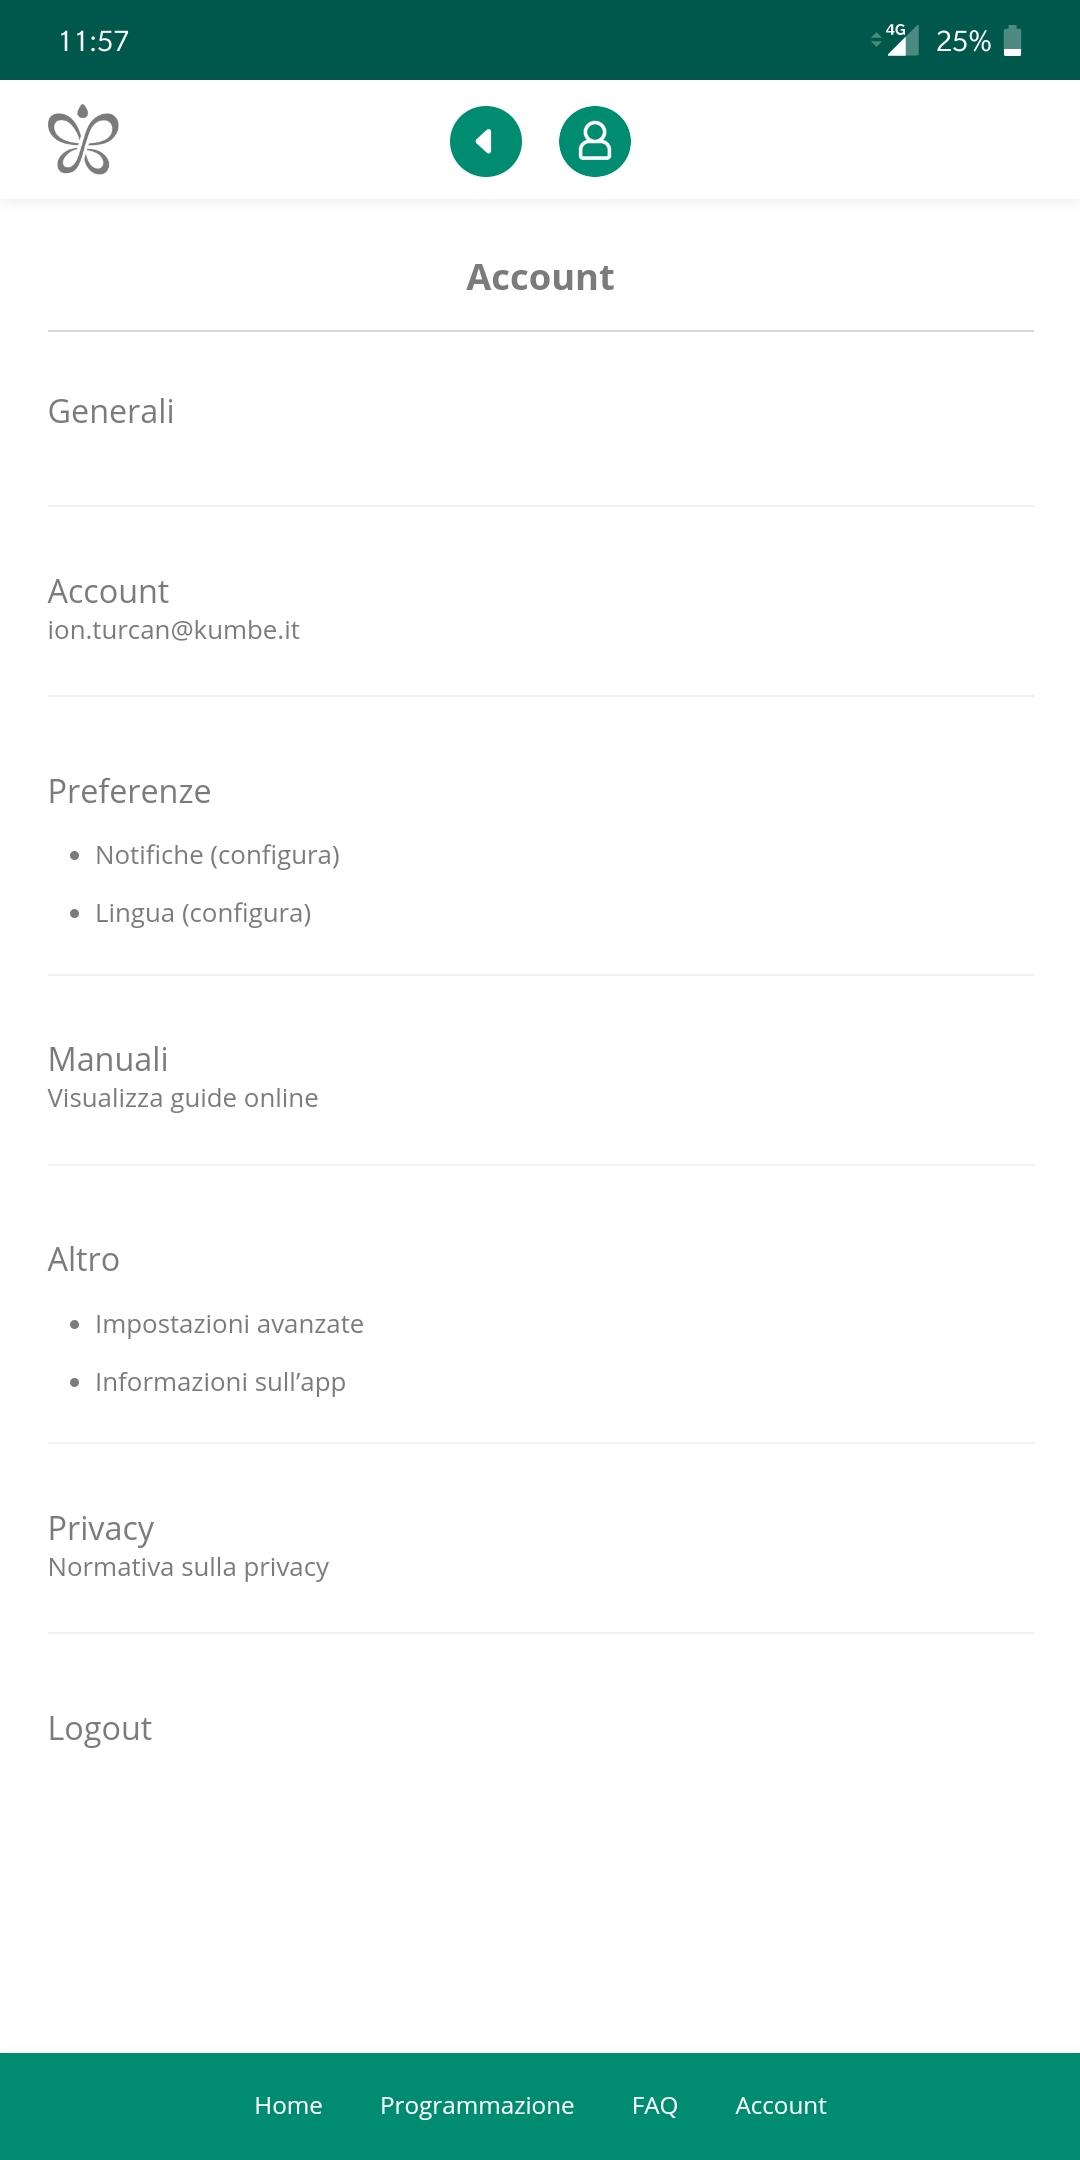Tap account email ion.turcan@kumbe.it
Image resolution: width=1080 pixels, height=2160 pixels.
click(x=173, y=630)
